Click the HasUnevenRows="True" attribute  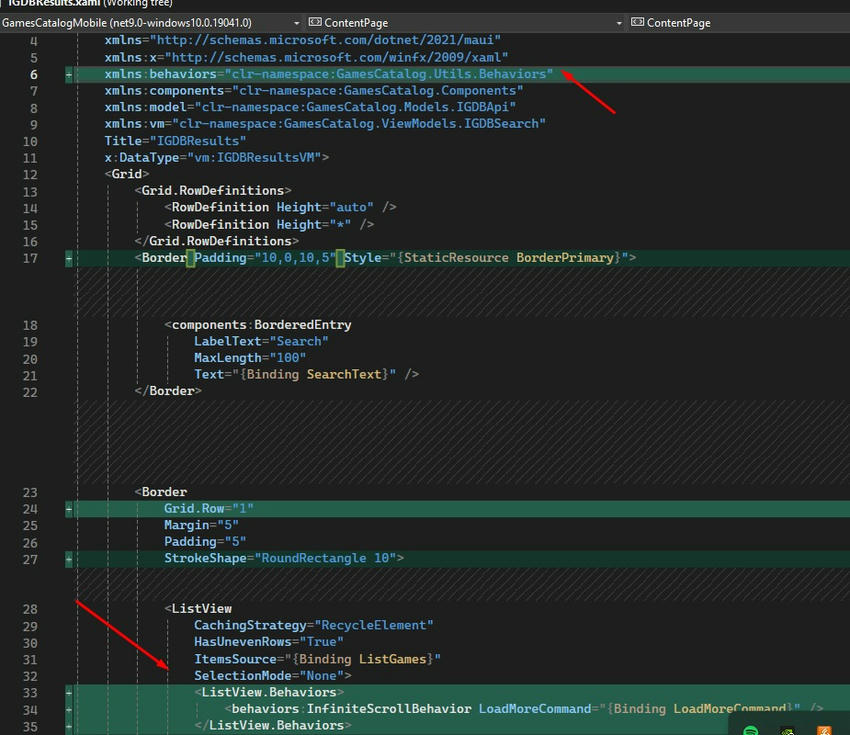[269, 642]
